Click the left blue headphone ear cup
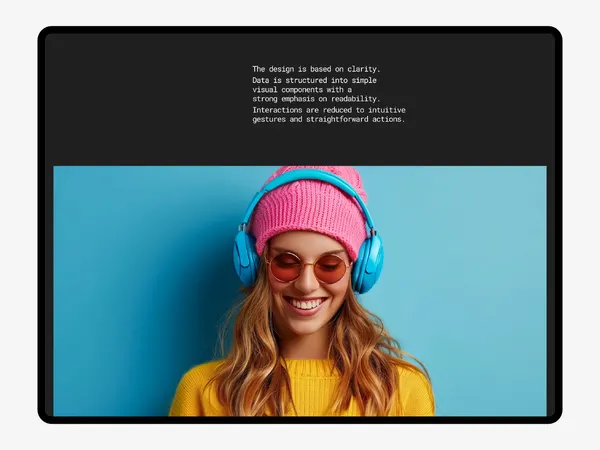 point(246,259)
